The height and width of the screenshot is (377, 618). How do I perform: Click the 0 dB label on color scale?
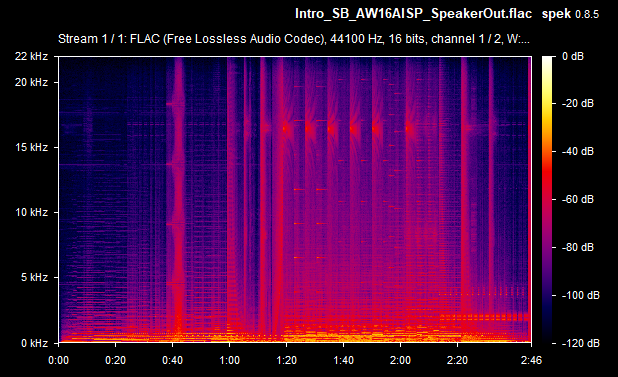coord(573,56)
